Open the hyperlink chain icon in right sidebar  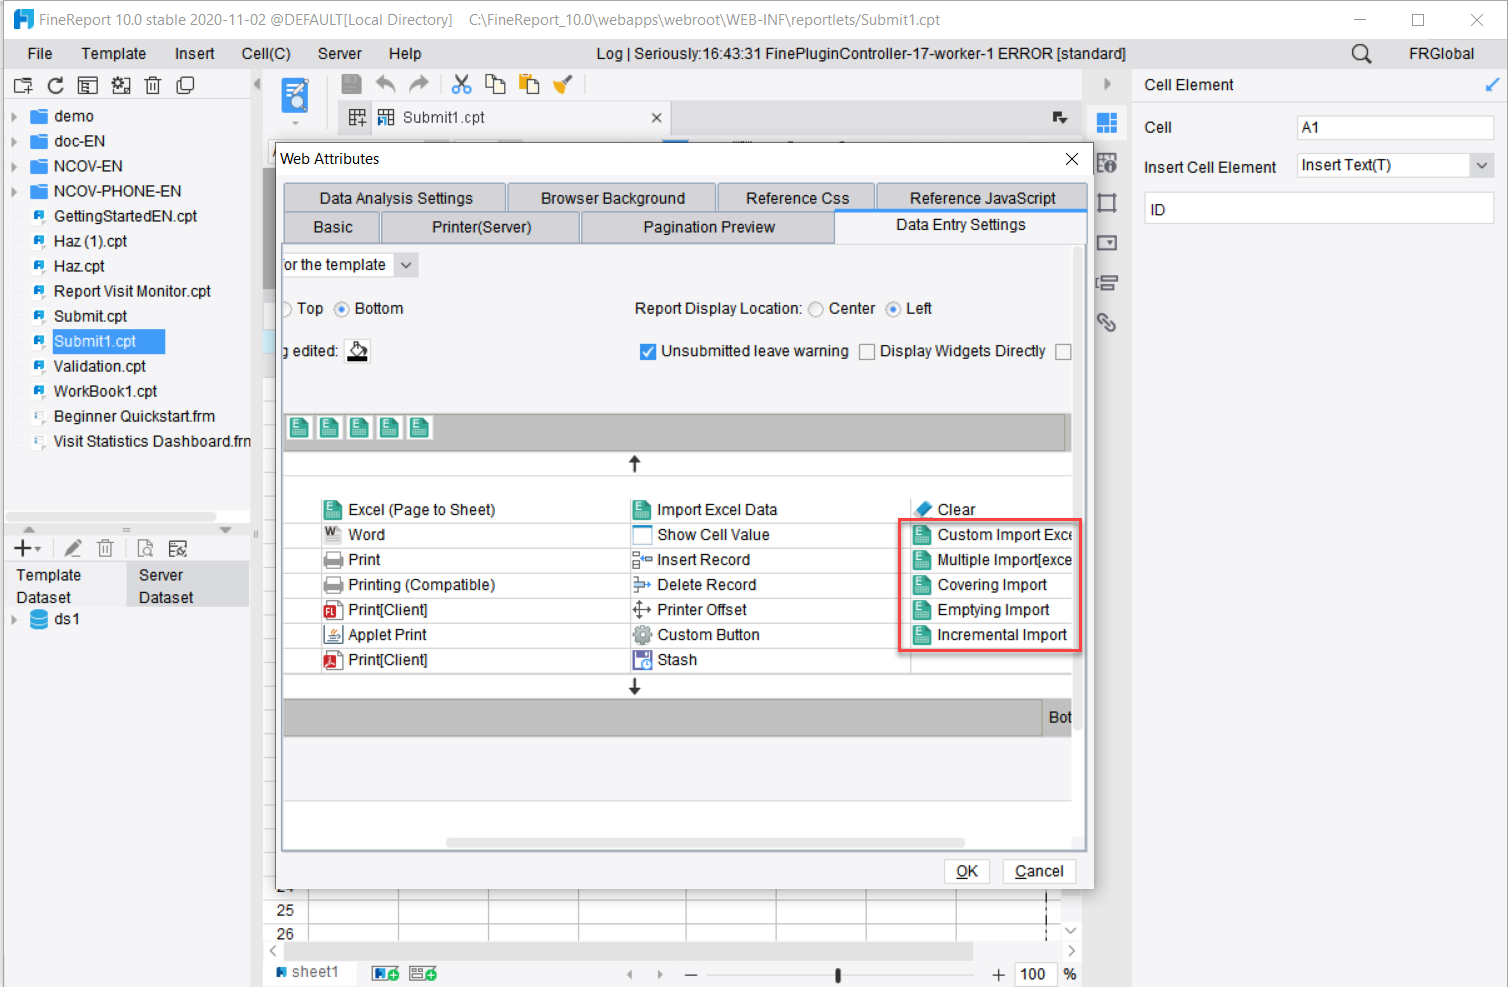tap(1106, 322)
